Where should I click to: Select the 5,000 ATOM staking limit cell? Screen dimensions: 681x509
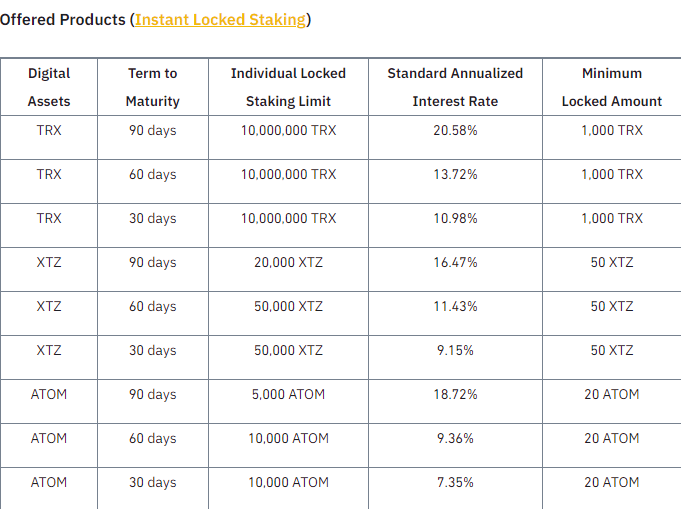tap(288, 394)
